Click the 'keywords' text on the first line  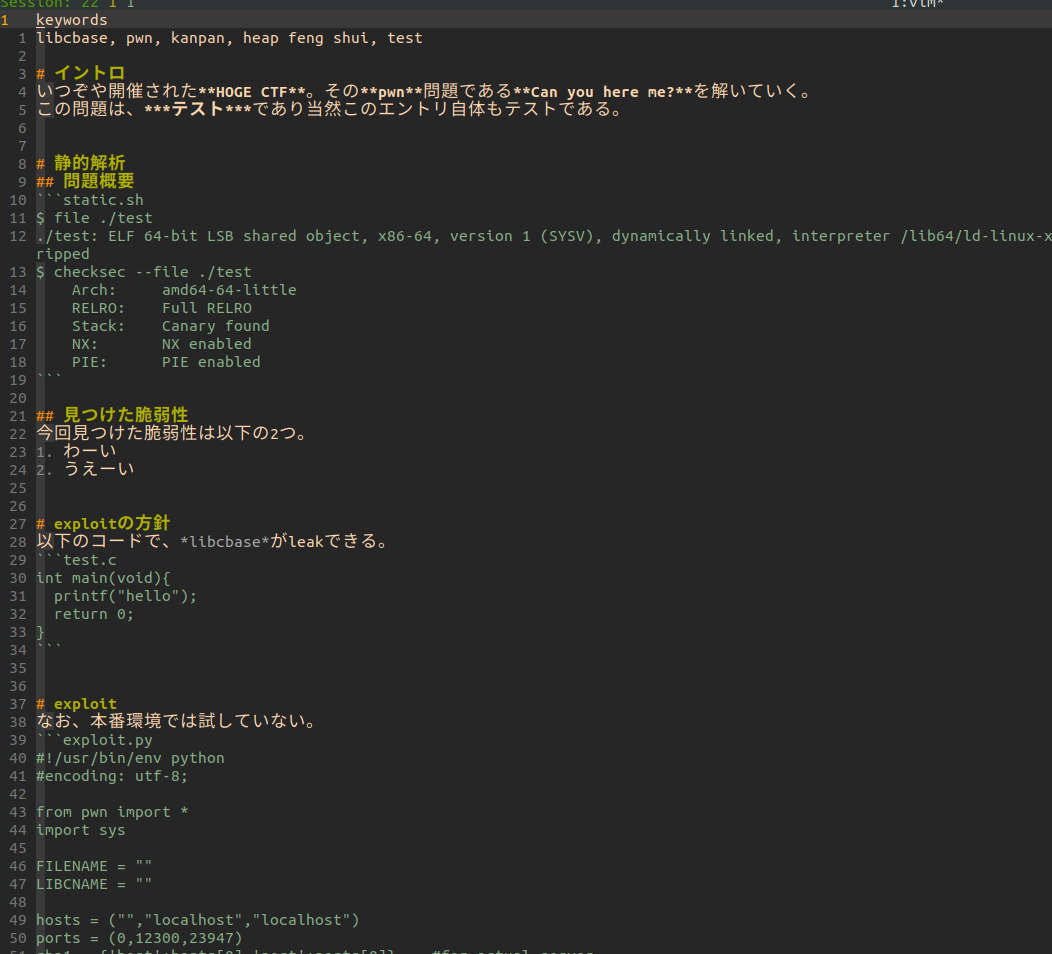click(72, 20)
